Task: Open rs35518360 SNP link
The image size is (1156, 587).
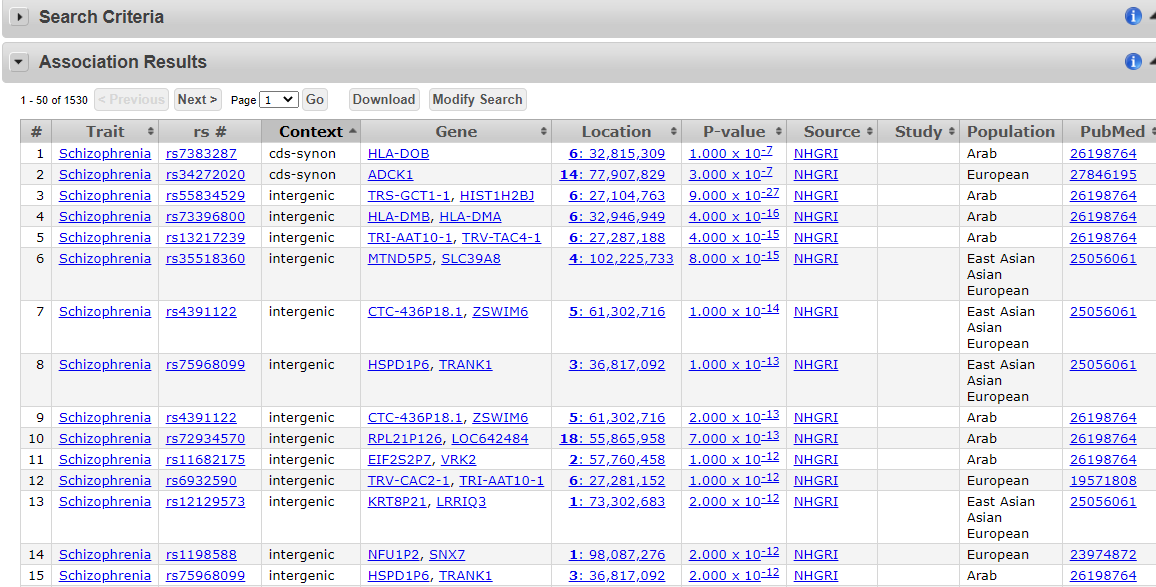Action: pyautogui.click(x=206, y=259)
